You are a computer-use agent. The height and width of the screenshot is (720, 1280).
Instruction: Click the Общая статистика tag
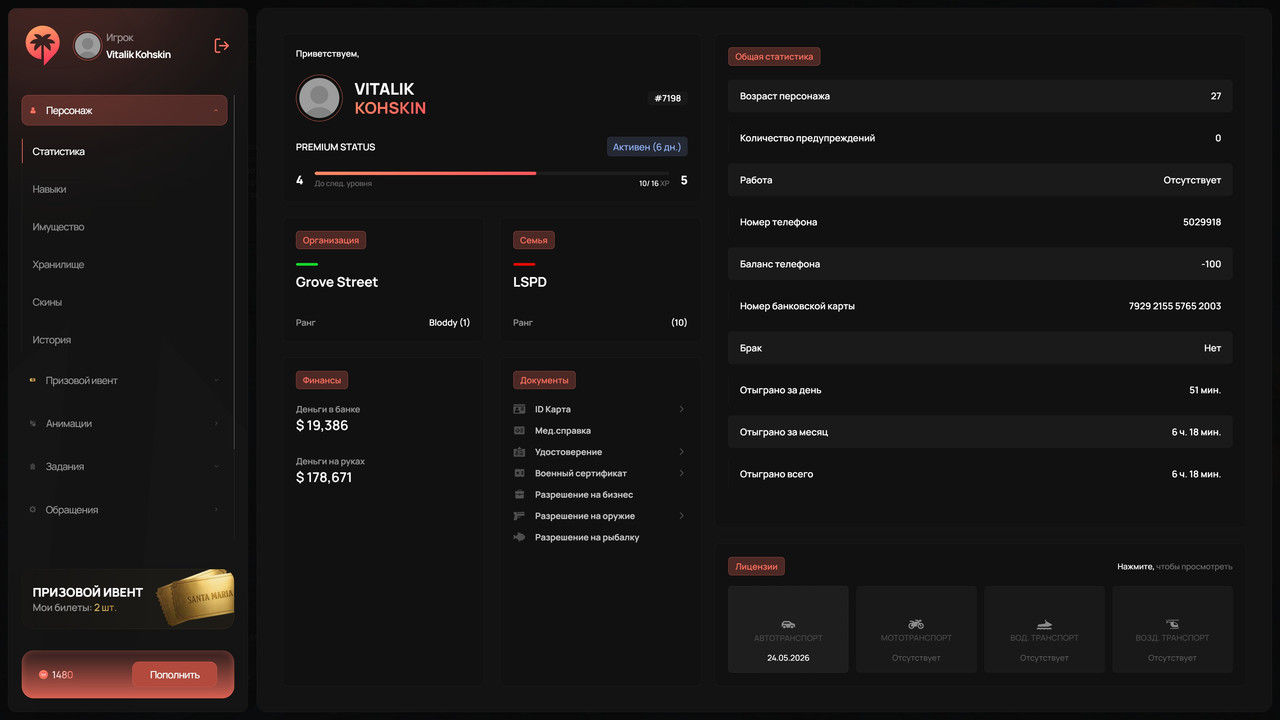pos(774,57)
